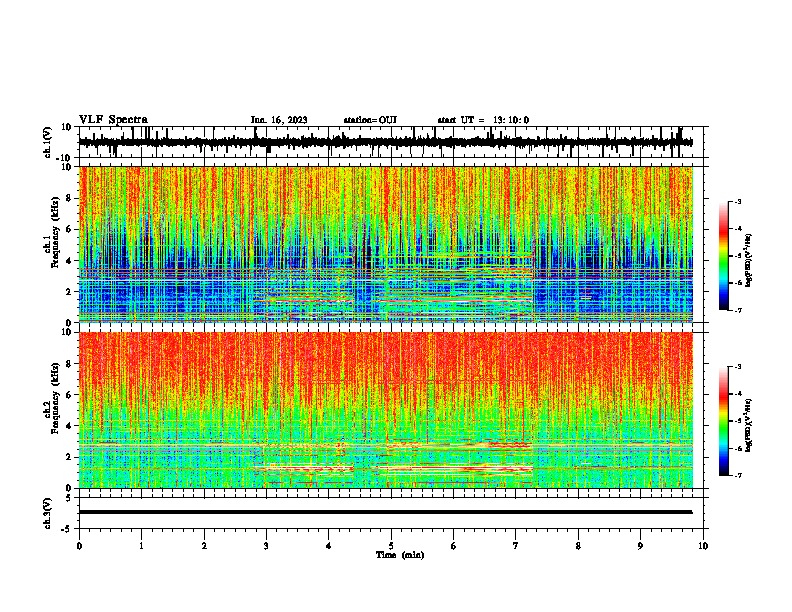Click the ch.1 frequency tick label "8"
This screenshot has height=612, width=792.
(x=69, y=198)
